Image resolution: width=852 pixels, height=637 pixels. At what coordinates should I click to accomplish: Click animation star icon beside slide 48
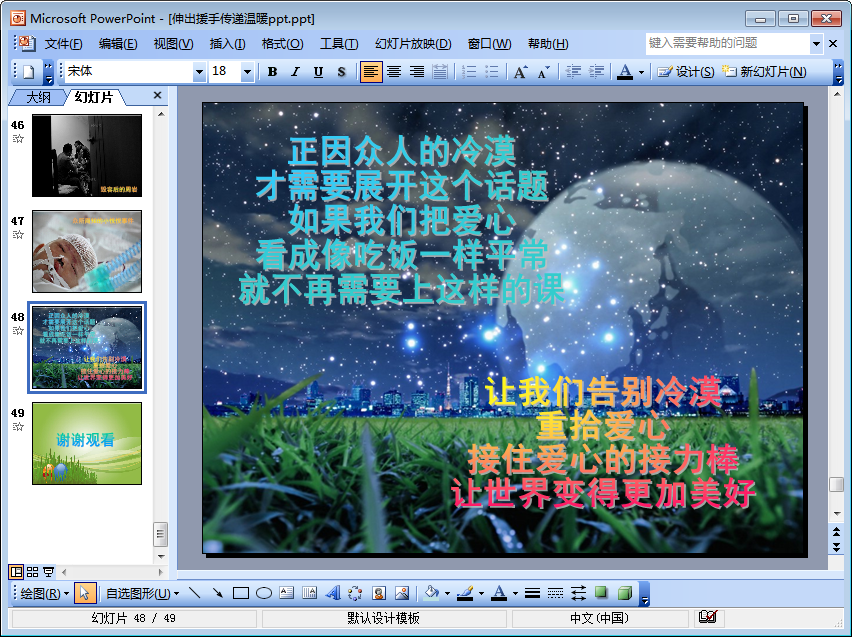click(x=18, y=331)
